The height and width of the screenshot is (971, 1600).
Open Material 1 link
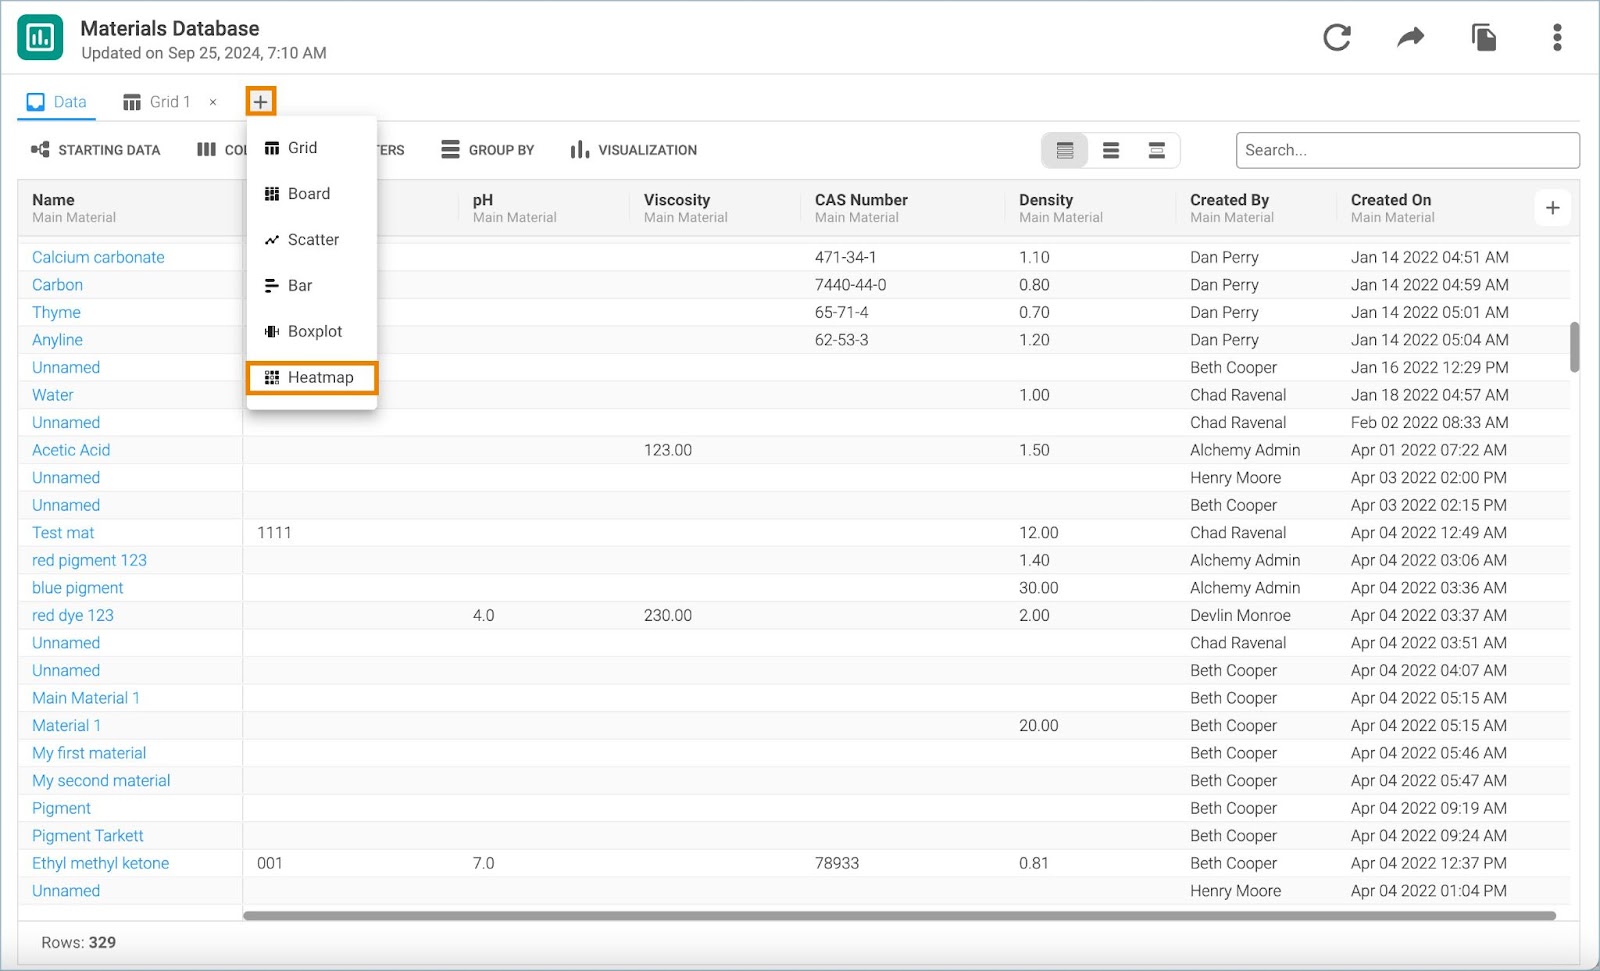pyautogui.click(x=66, y=726)
